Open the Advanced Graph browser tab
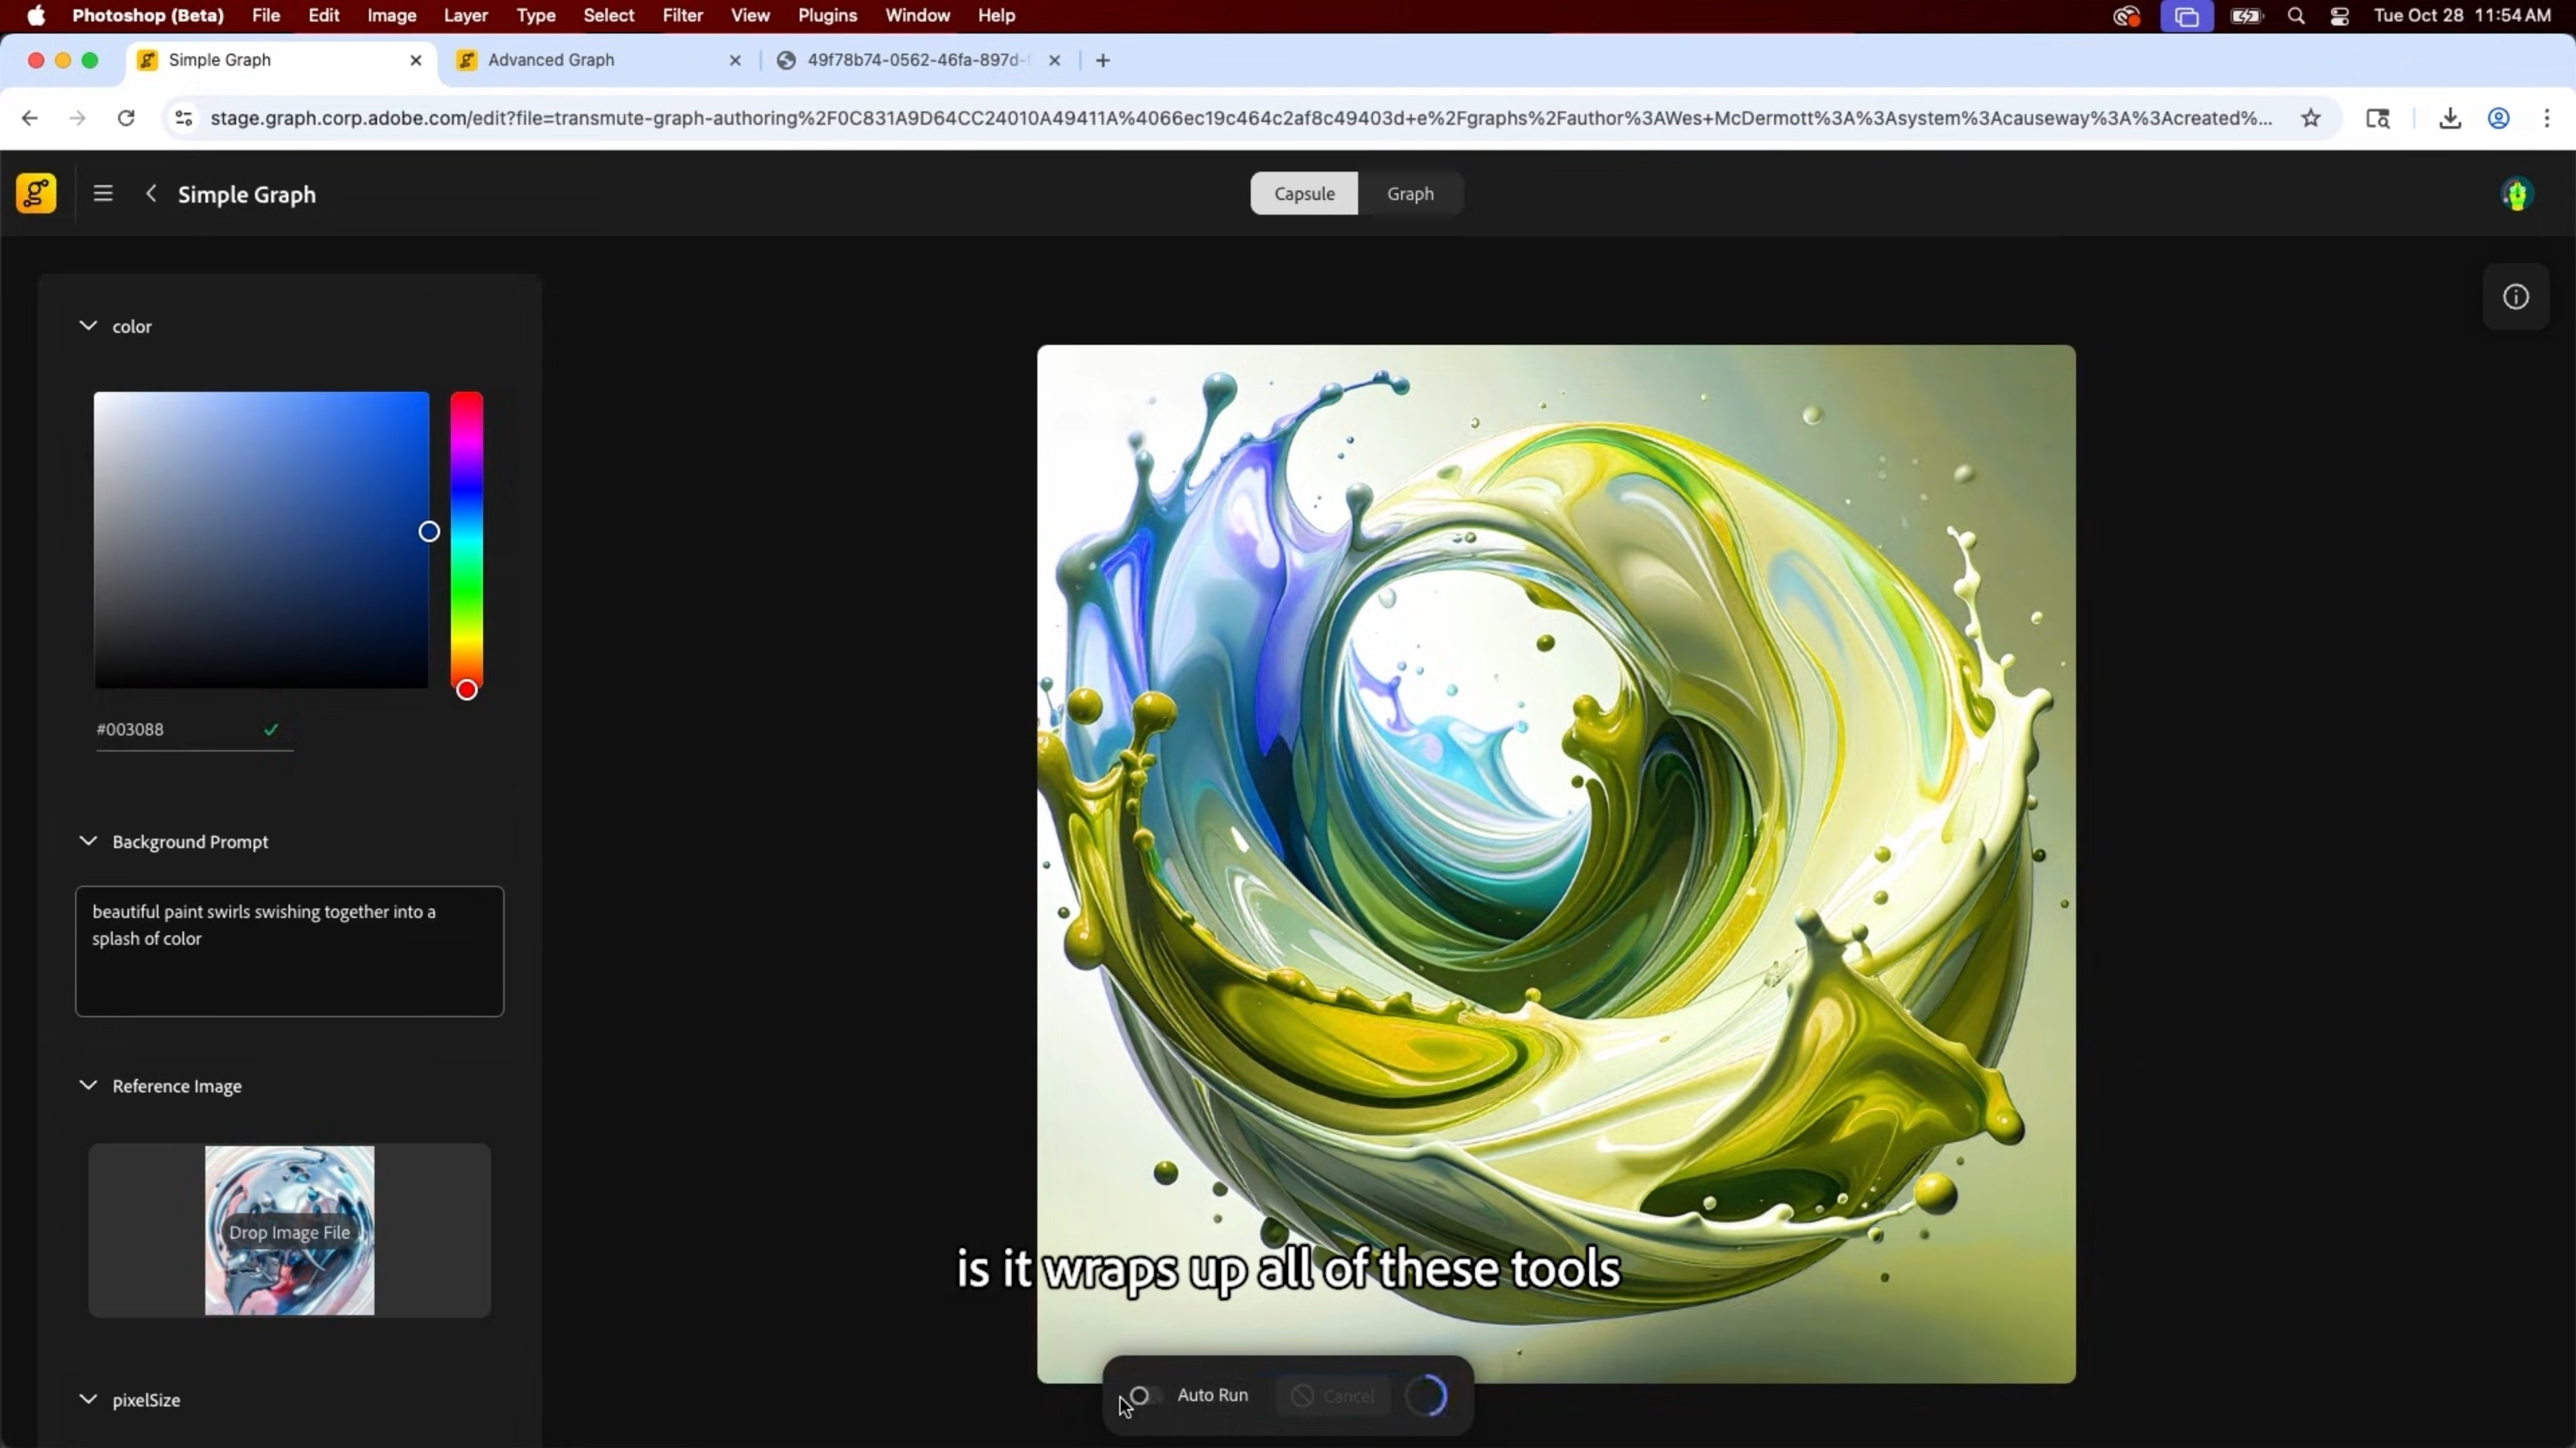2576x1448 pixels. [x=551, y=60]
